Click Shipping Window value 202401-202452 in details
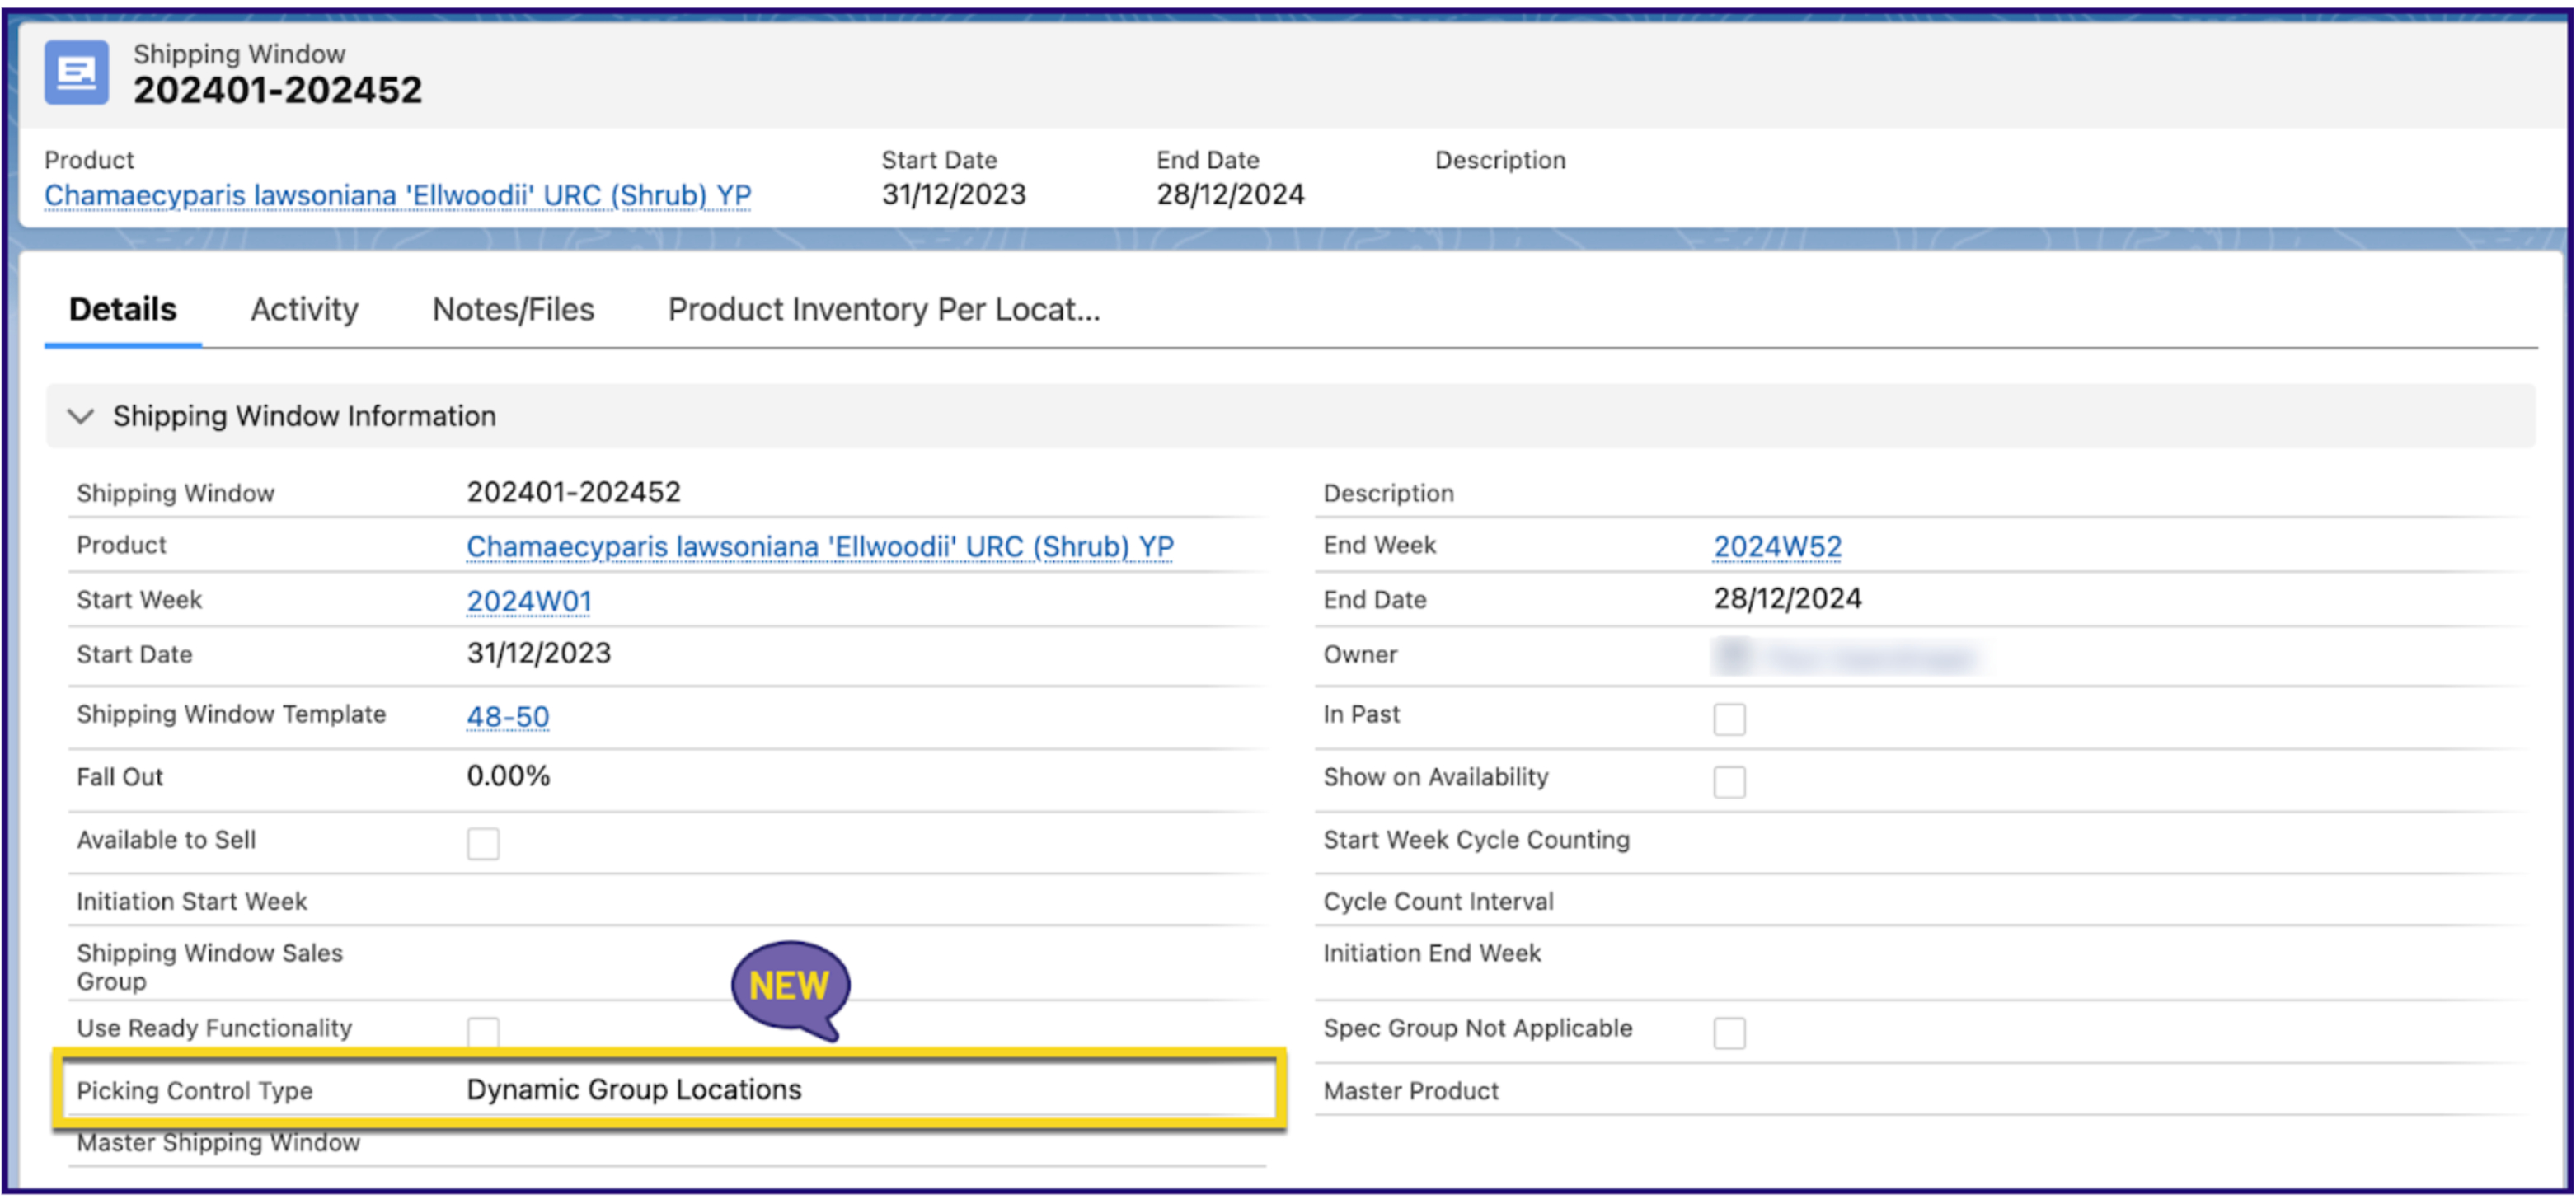 573,492
